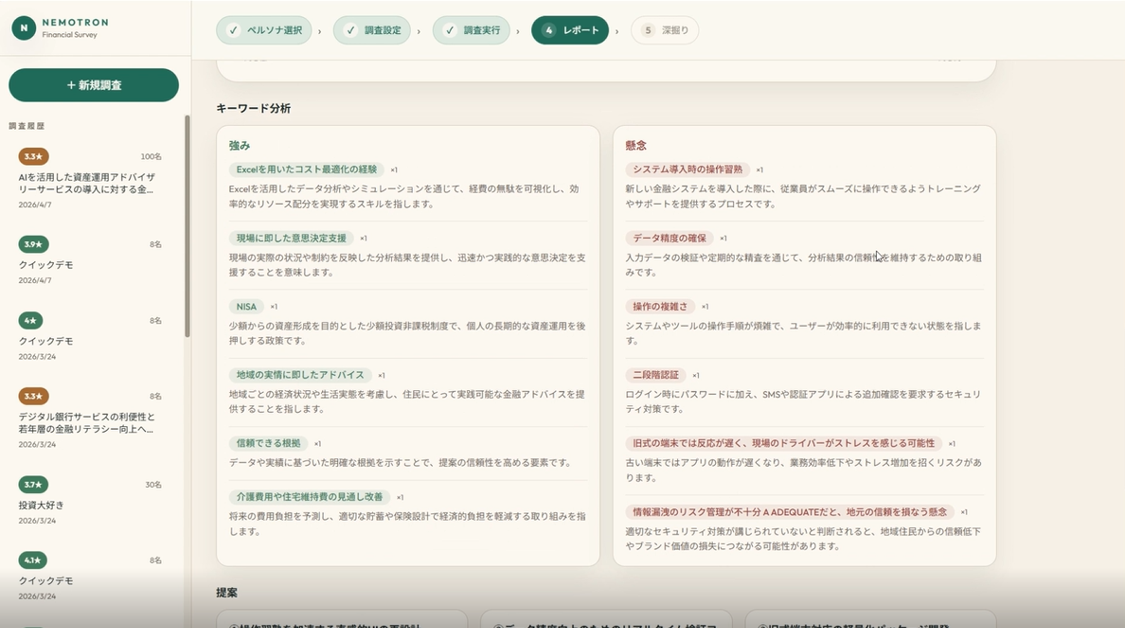Screen dimensions: 1125x628
Task: Open history item AIを活用した資産運用アドバイザリーサービス
Action: point(90,179)
